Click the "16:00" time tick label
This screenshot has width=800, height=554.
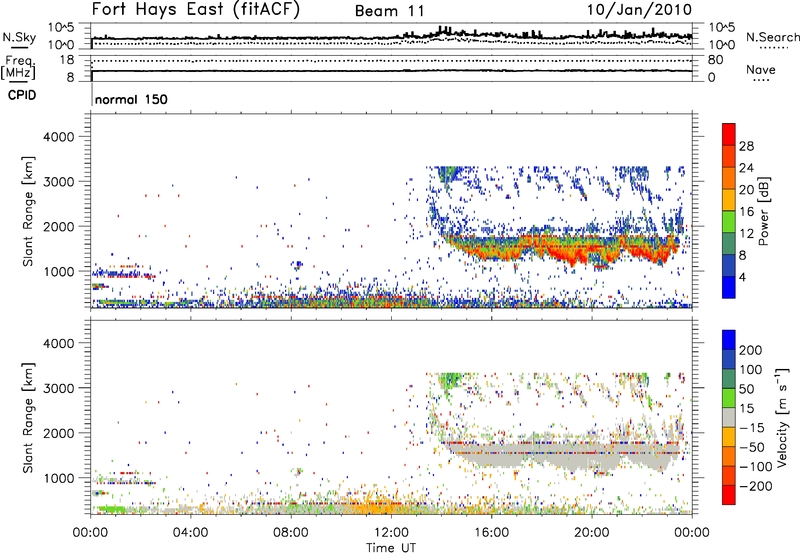(x=491, y=533)
